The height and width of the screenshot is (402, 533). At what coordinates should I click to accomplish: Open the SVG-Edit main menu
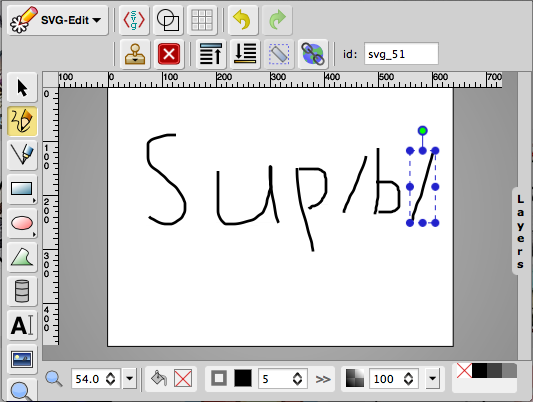[x=57, y=20]
